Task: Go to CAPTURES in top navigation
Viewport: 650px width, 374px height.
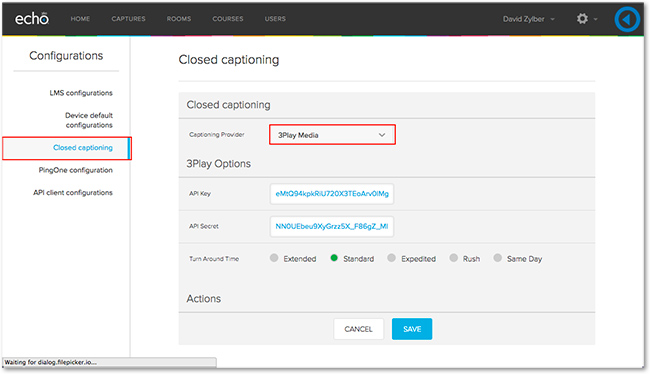Action: point(129,19)
